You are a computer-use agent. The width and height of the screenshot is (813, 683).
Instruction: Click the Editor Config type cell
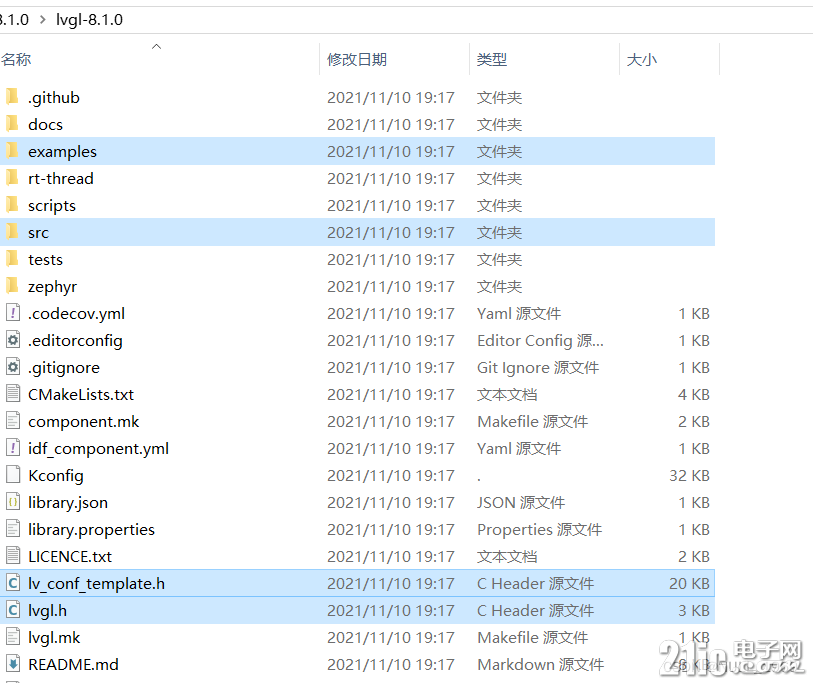click(540, 340)
